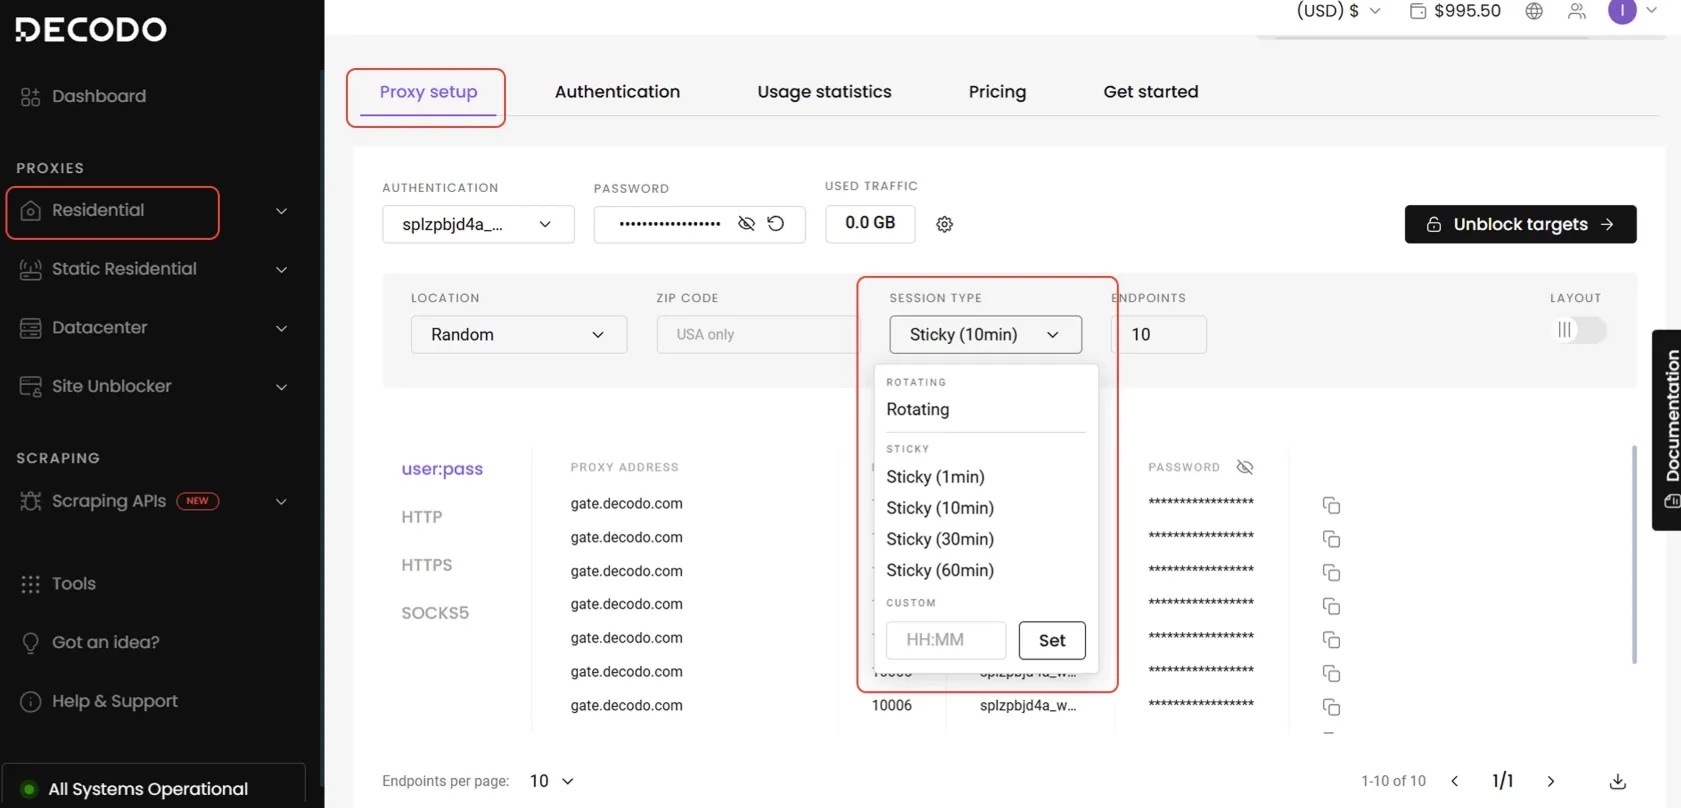Expand the Scraping APIs section
This screenshot has height=808, width=1681.
[281, 502]
